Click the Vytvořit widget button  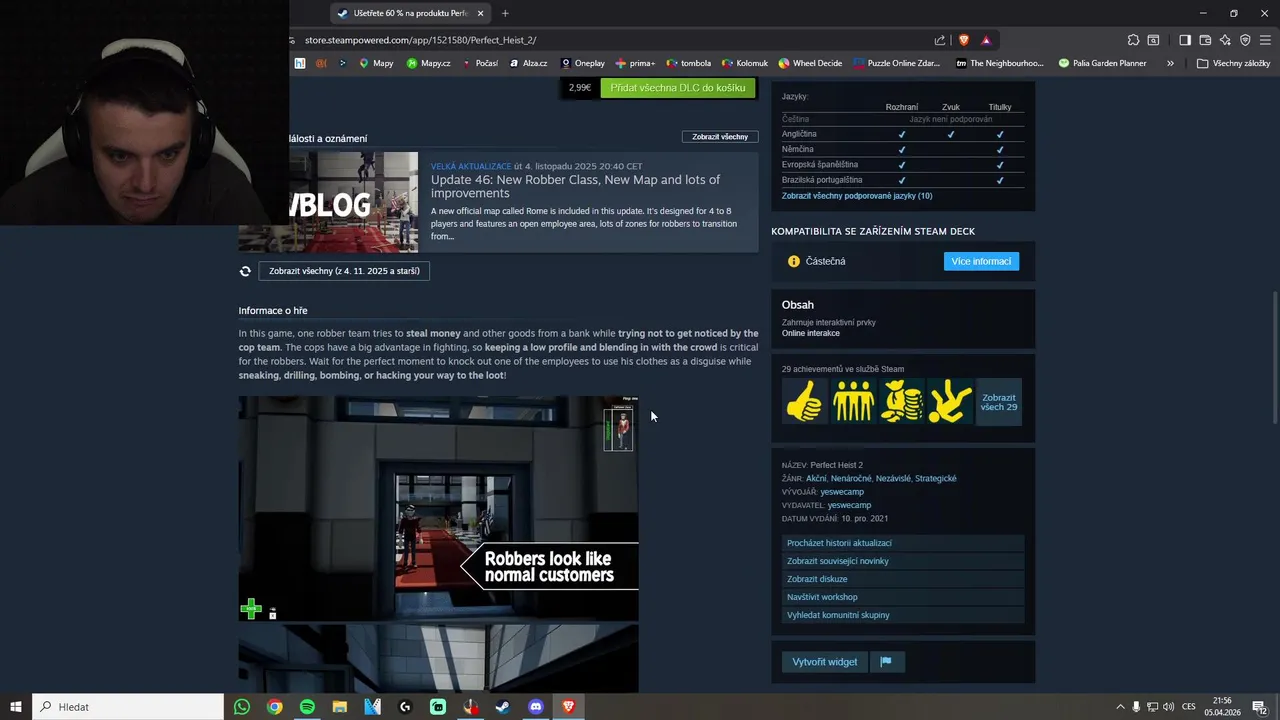tap(825, 662)
